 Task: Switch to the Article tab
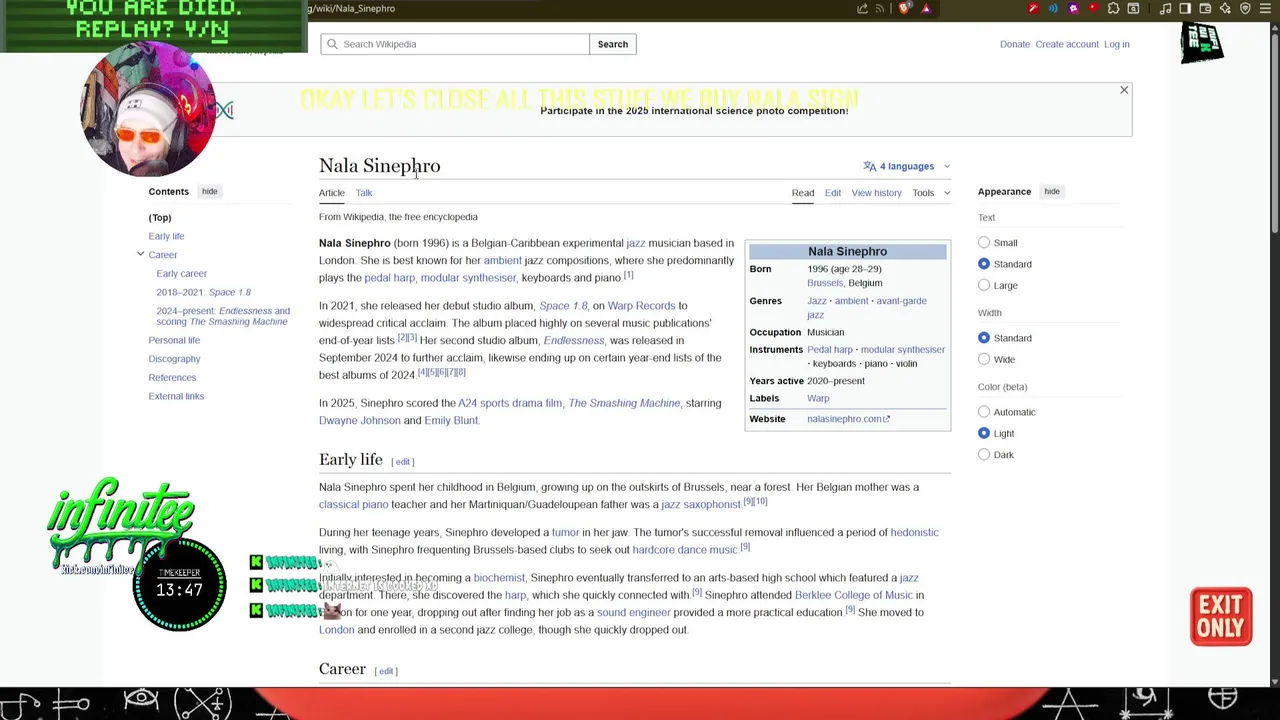[331, 193]
